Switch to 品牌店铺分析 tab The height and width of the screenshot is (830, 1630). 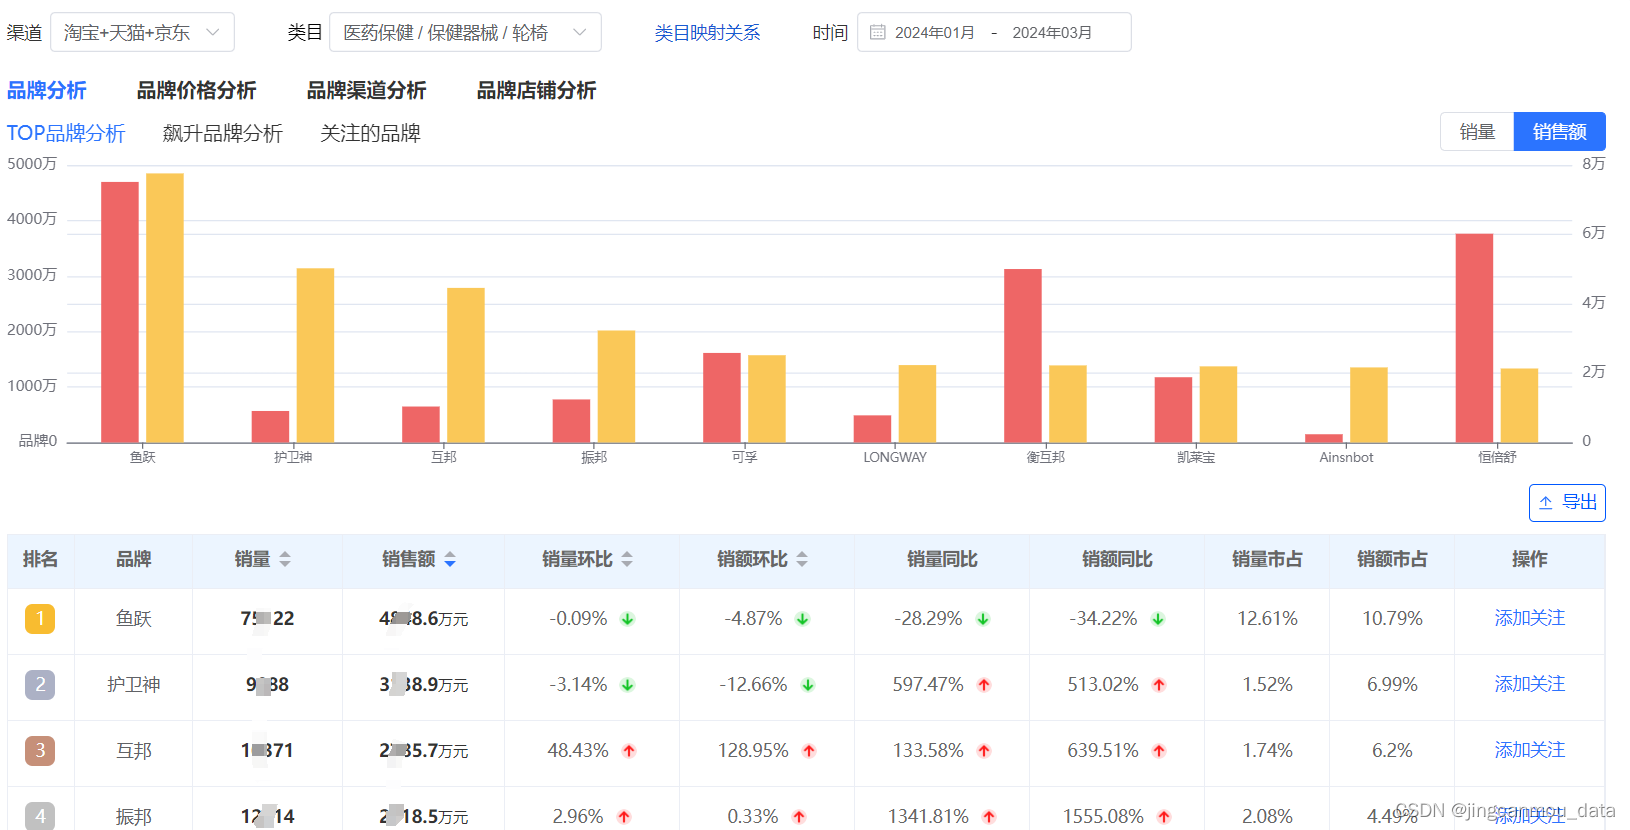point(536,90)
